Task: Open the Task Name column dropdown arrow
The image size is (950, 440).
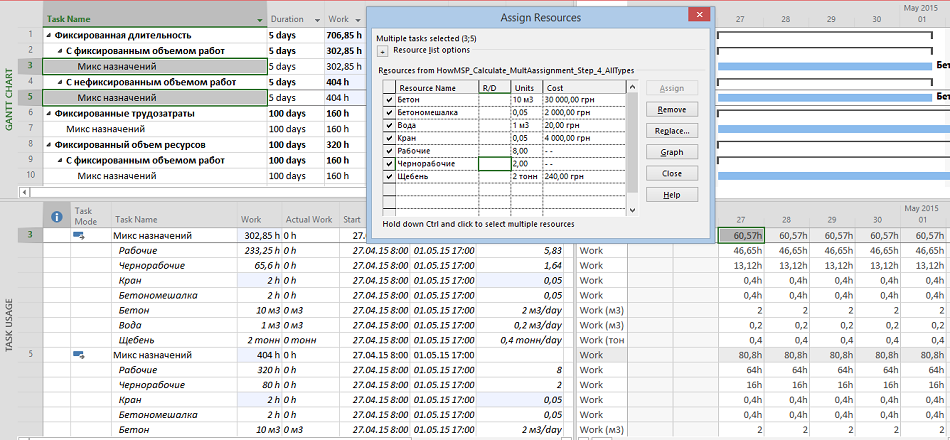Action: tap(260, 19)
